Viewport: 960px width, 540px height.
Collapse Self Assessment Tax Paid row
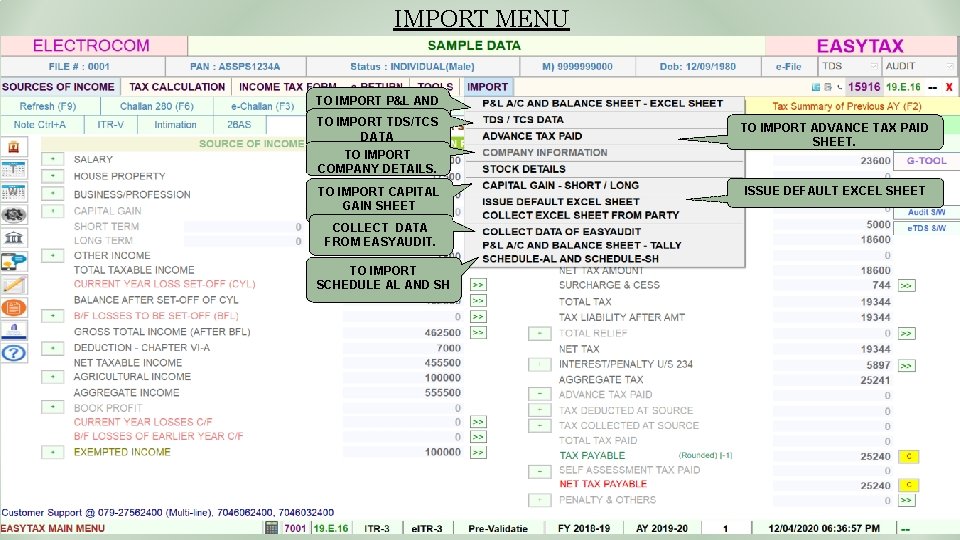pos(539,471)
